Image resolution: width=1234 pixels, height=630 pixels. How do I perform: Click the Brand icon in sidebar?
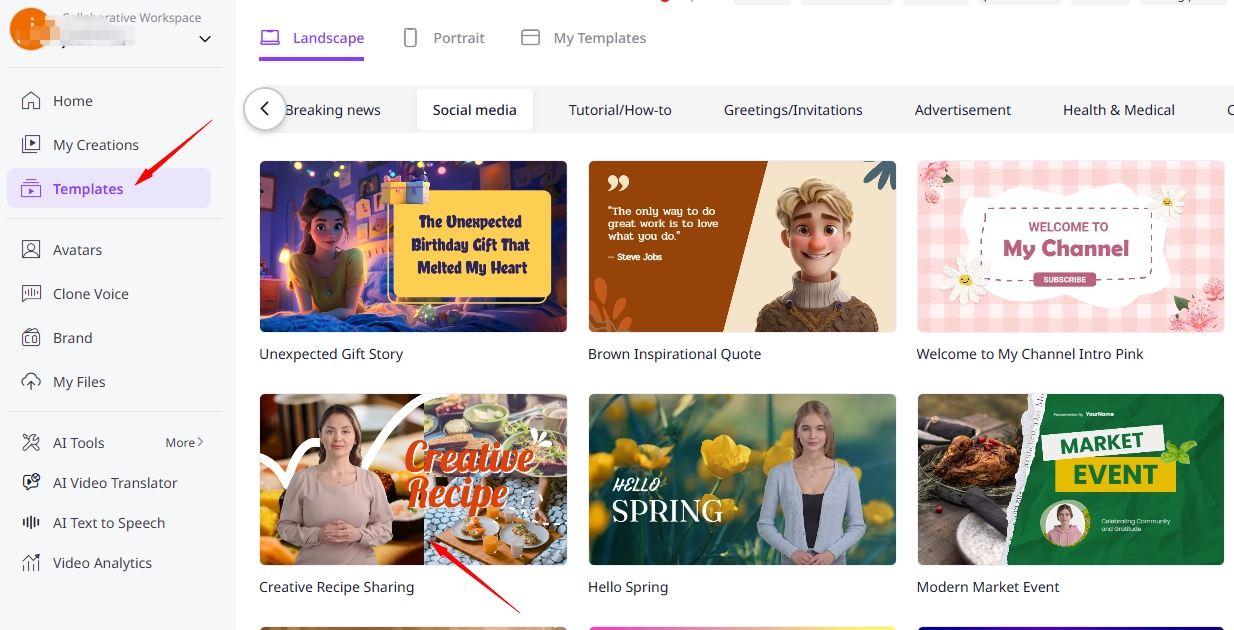click(x=31, y=338)
